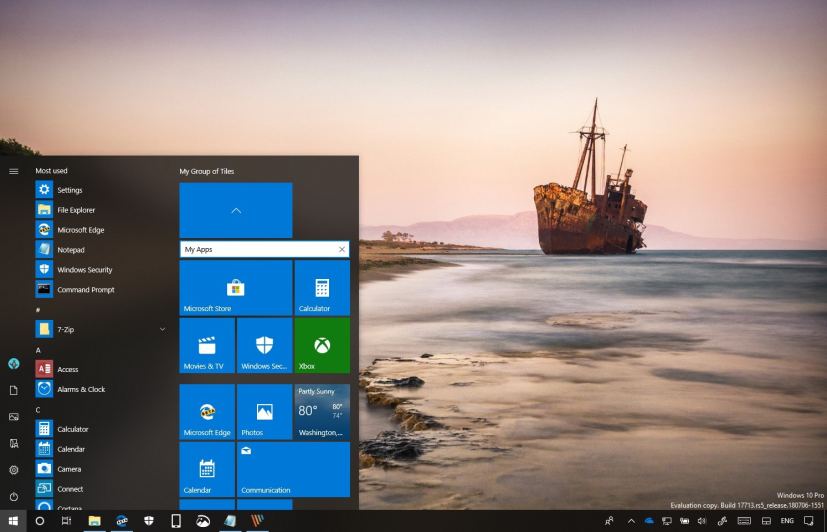Screen dimensions: 827x532
Task: Open Settings from Most used list
Action: [x=100, y=190]
